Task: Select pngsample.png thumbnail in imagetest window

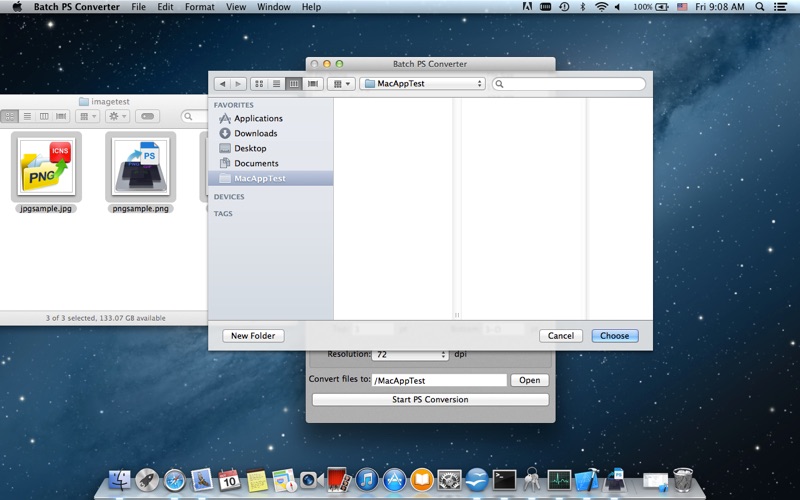Action: [140, 167]
